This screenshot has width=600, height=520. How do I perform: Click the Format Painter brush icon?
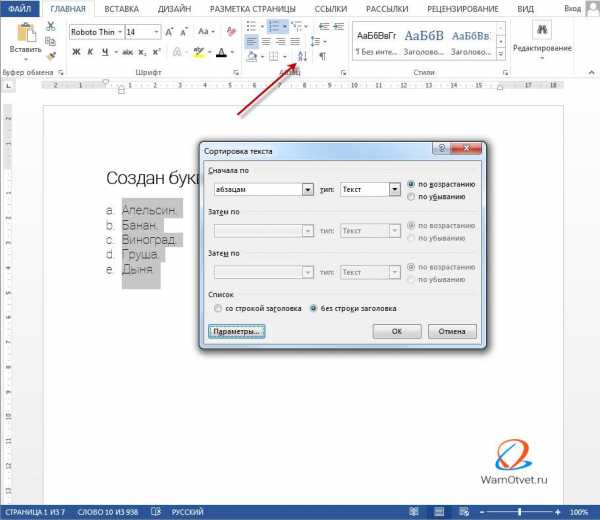pos(51,56)
